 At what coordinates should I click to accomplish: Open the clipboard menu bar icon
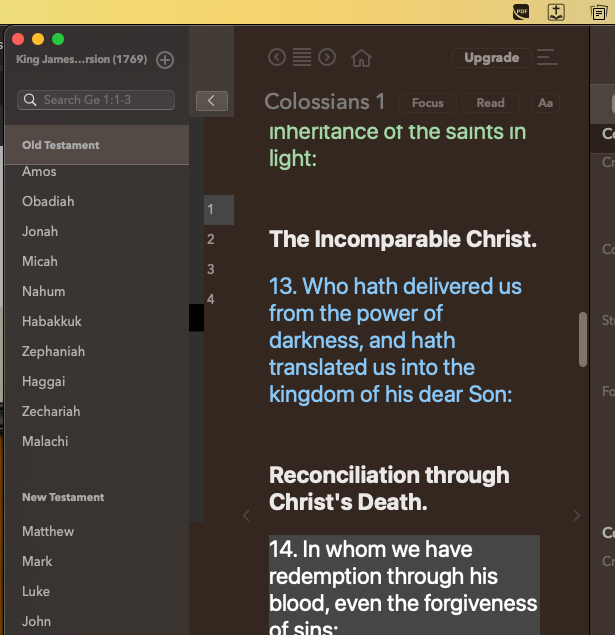pos(598,13)
